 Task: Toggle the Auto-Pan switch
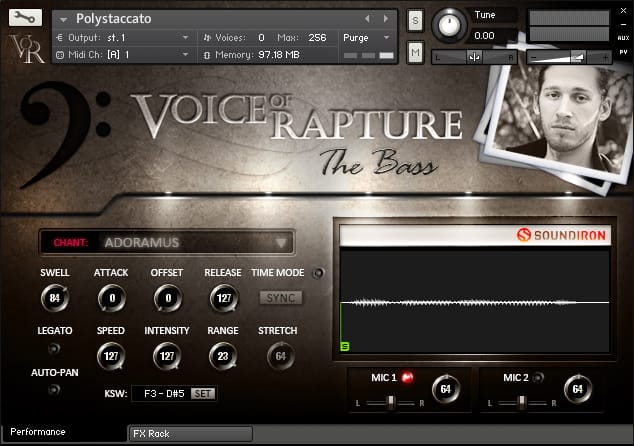(54, 389)
